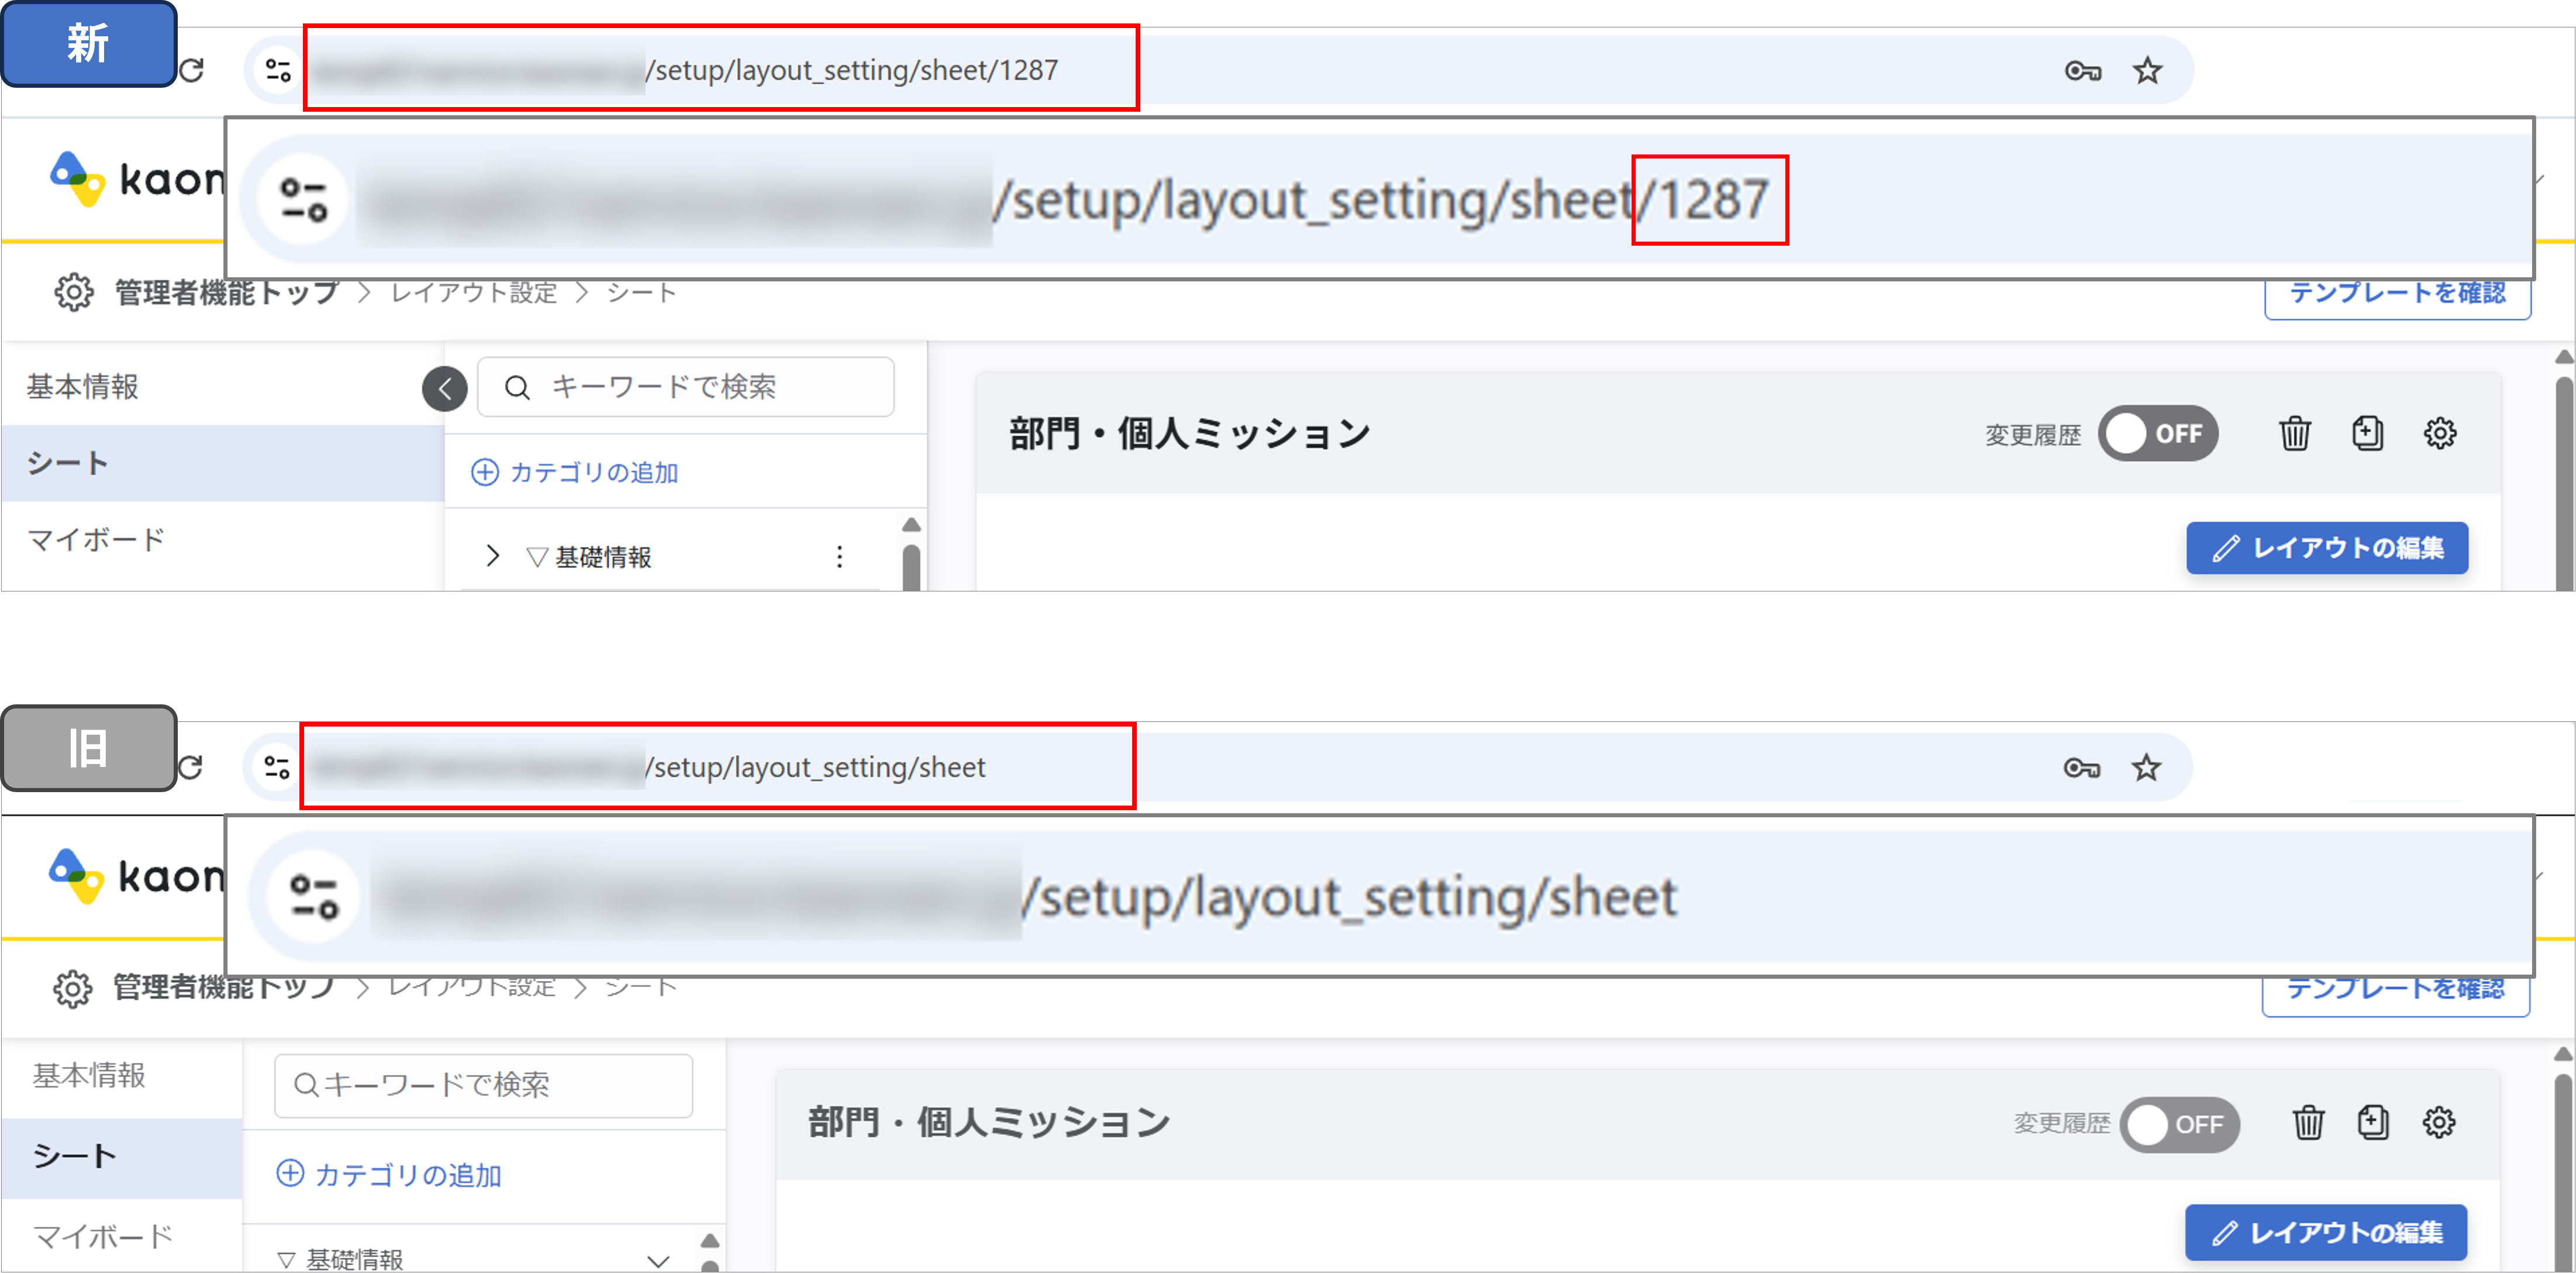Click the trash icon to delete the sheet

pyautogui.click(x=2295, y=433)
